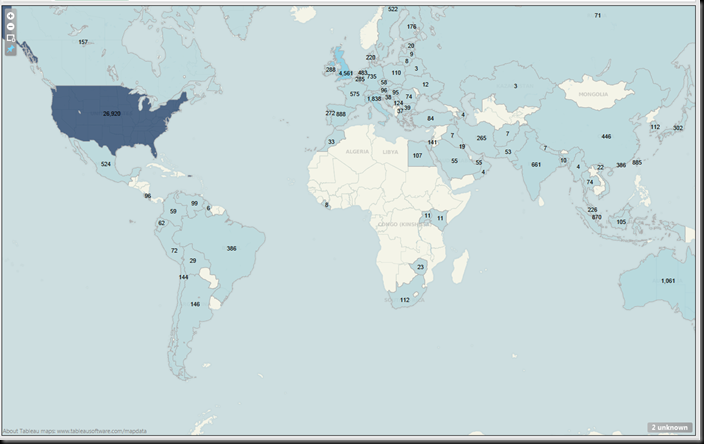Click the zoom in plus icon
Image resolution: width=704 pixels, height=444 pixels.
[x=10, y=16]
